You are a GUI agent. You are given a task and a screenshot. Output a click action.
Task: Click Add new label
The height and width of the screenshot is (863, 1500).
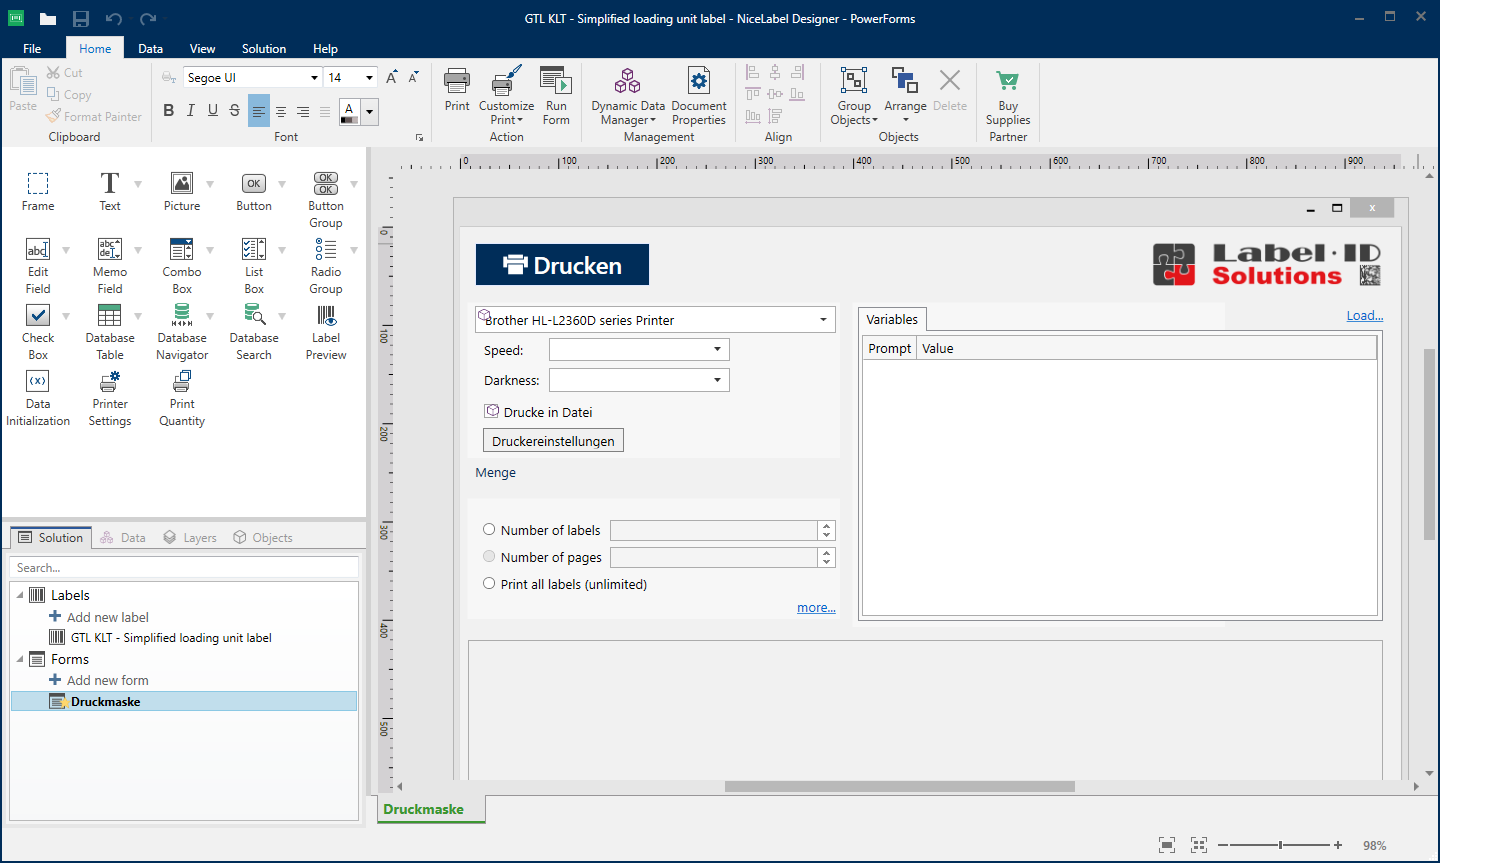point(99,617)
